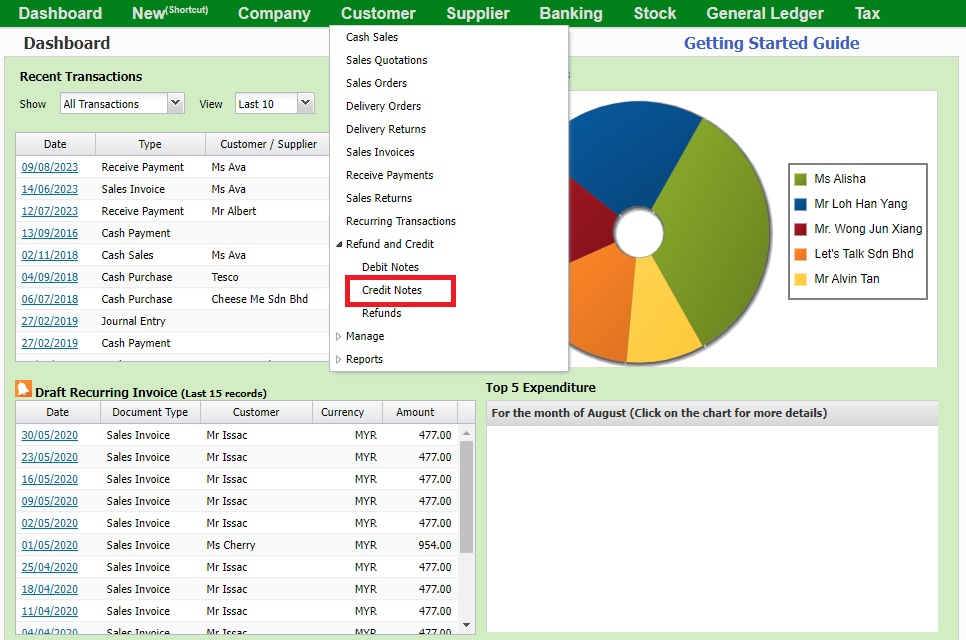Open the 01/05/2020 recurring invoice link
Viewport: 966px width, 640px height.
tap(50, 545)
